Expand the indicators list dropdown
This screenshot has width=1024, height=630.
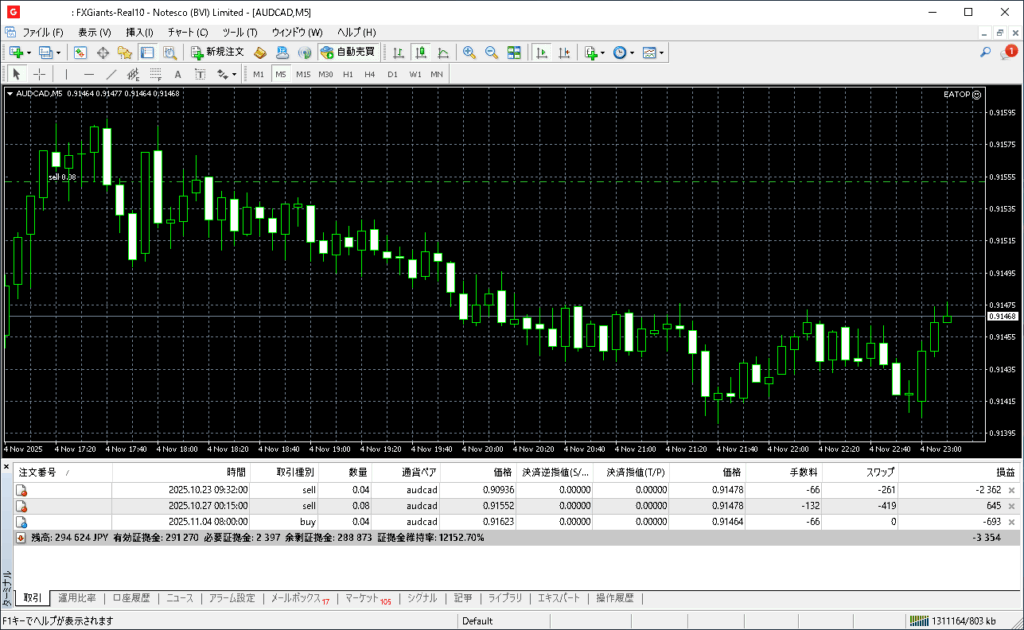click(603, 52)
